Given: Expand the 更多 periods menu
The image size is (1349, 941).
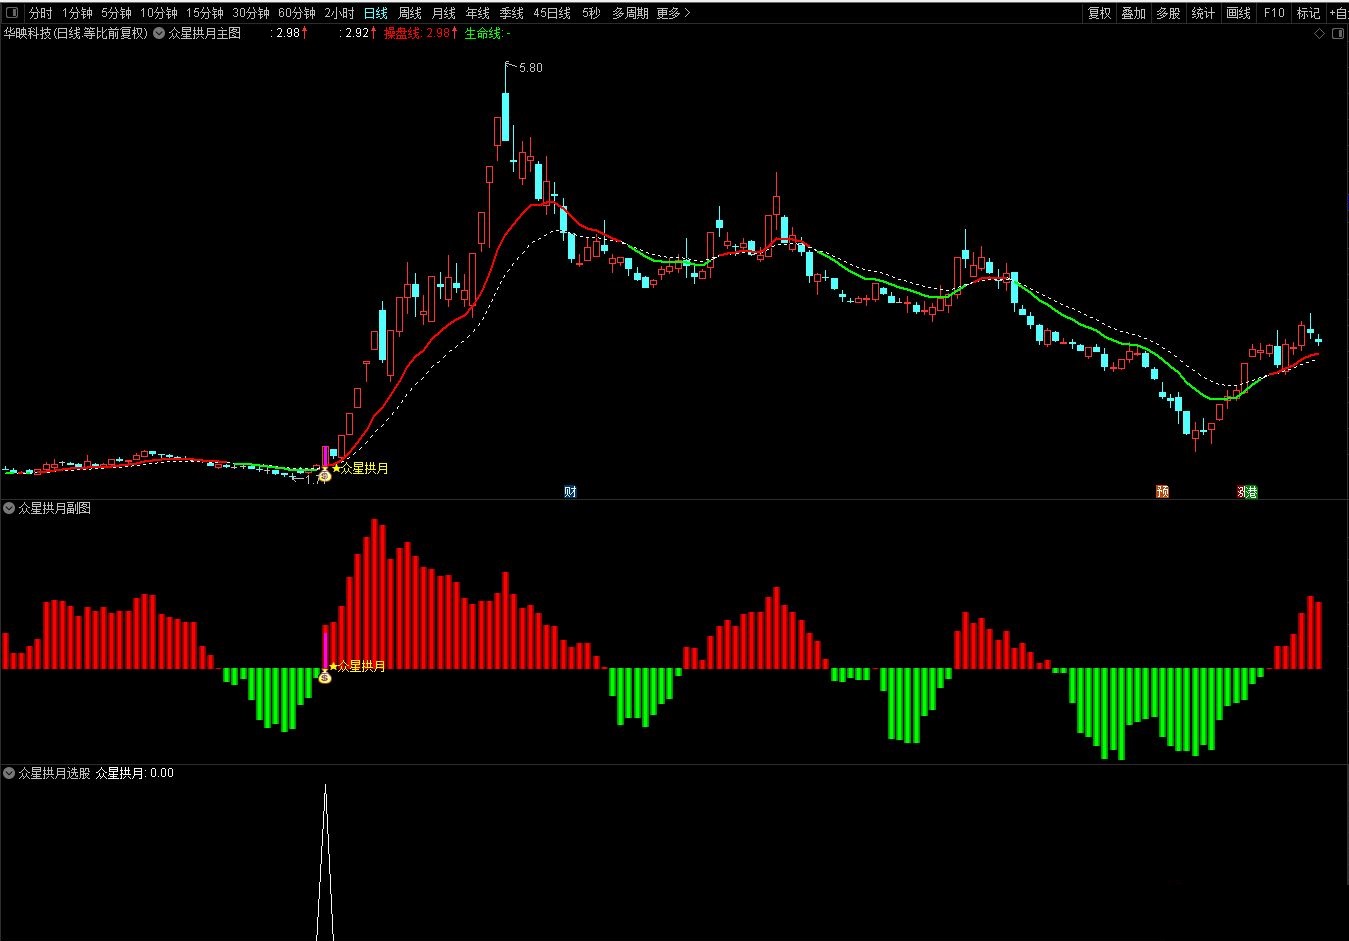Looking at the screenshot, I should point(673,13).
